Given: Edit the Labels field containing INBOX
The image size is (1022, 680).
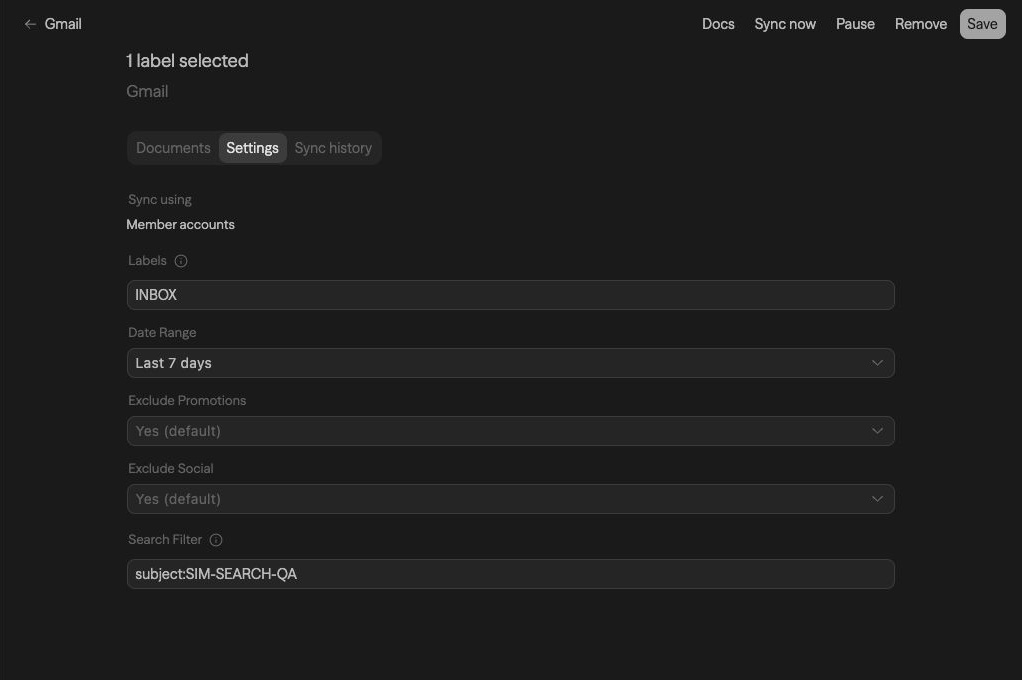Looking at the screenshot, I should [510, 295].
